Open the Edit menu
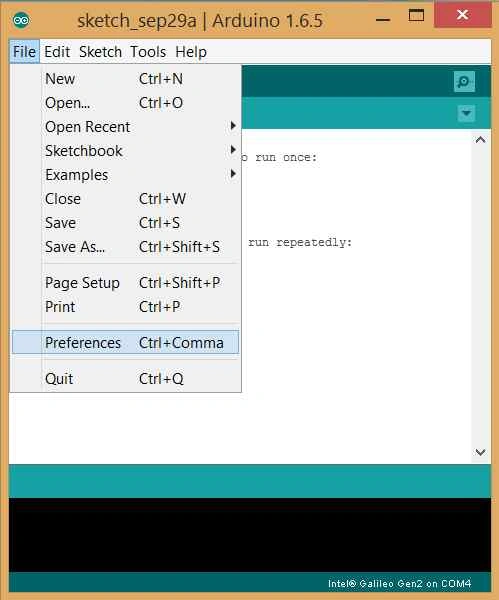The width and height of the screenshot is (499, 600). pyautogui.click(x=57, y=52)
